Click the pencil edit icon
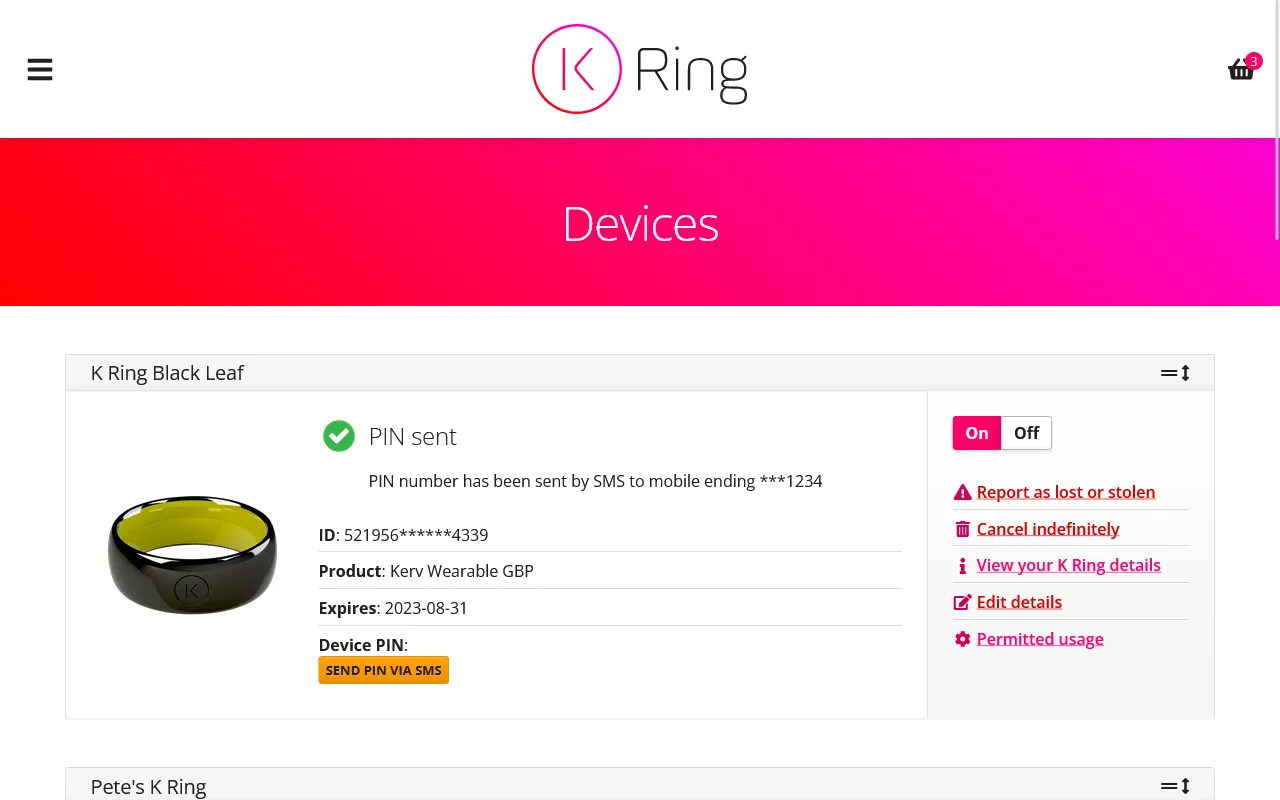Image resolution: width=1280 pixels, height=800 pixels. [x=962, y=602]
